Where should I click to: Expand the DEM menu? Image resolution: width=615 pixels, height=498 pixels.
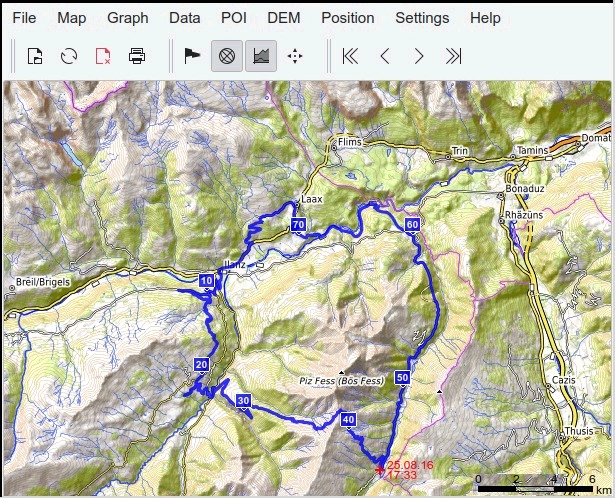284,18
